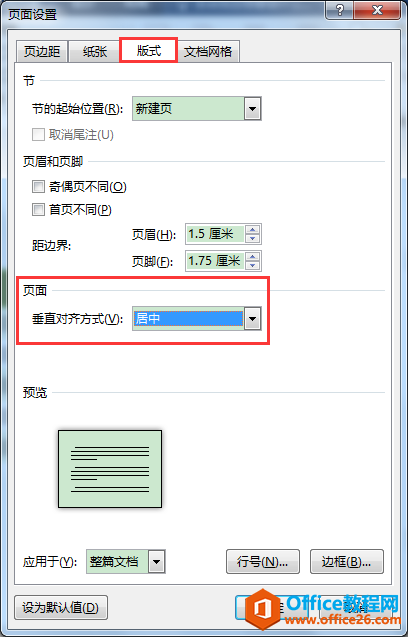The image size is (408, 637).
Task: Switch to 纸张 tab
Action: coord(95,52)
